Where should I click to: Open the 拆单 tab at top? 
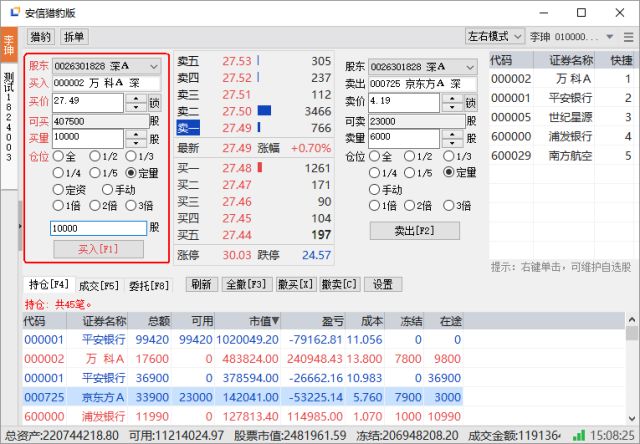pyautogui.click(x=74, y=37)
